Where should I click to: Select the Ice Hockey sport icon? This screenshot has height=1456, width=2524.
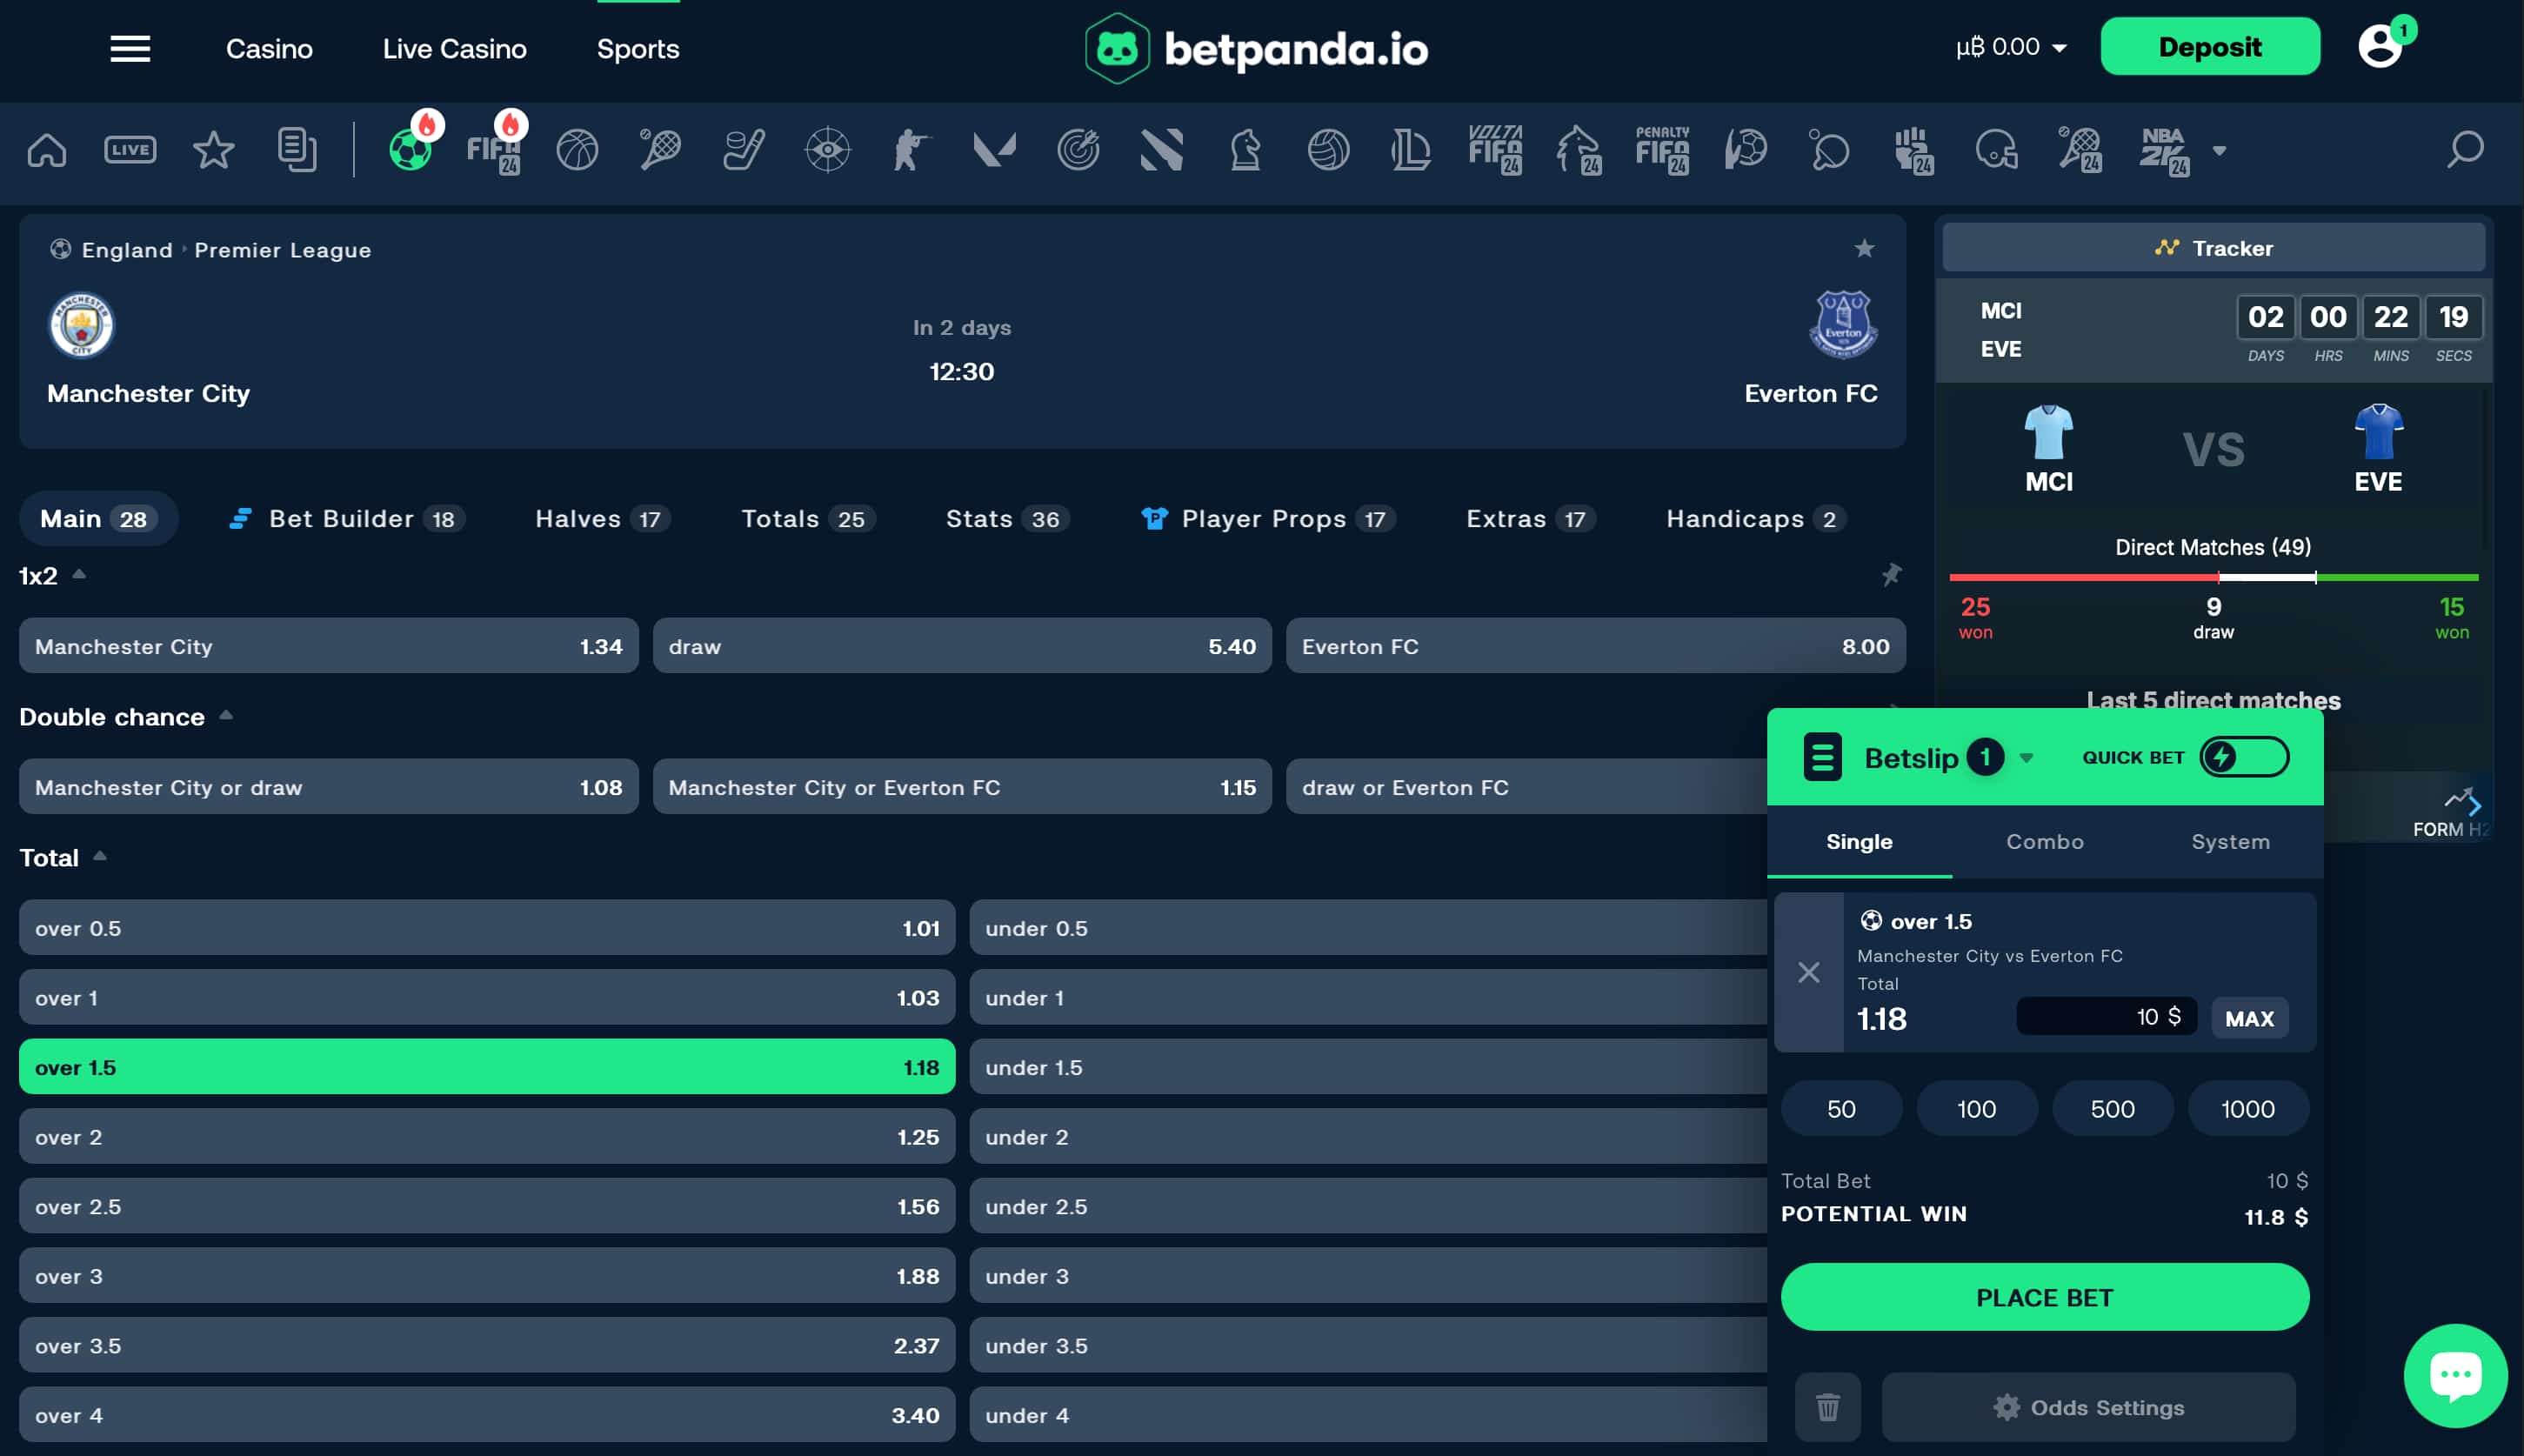coord(742,150)
